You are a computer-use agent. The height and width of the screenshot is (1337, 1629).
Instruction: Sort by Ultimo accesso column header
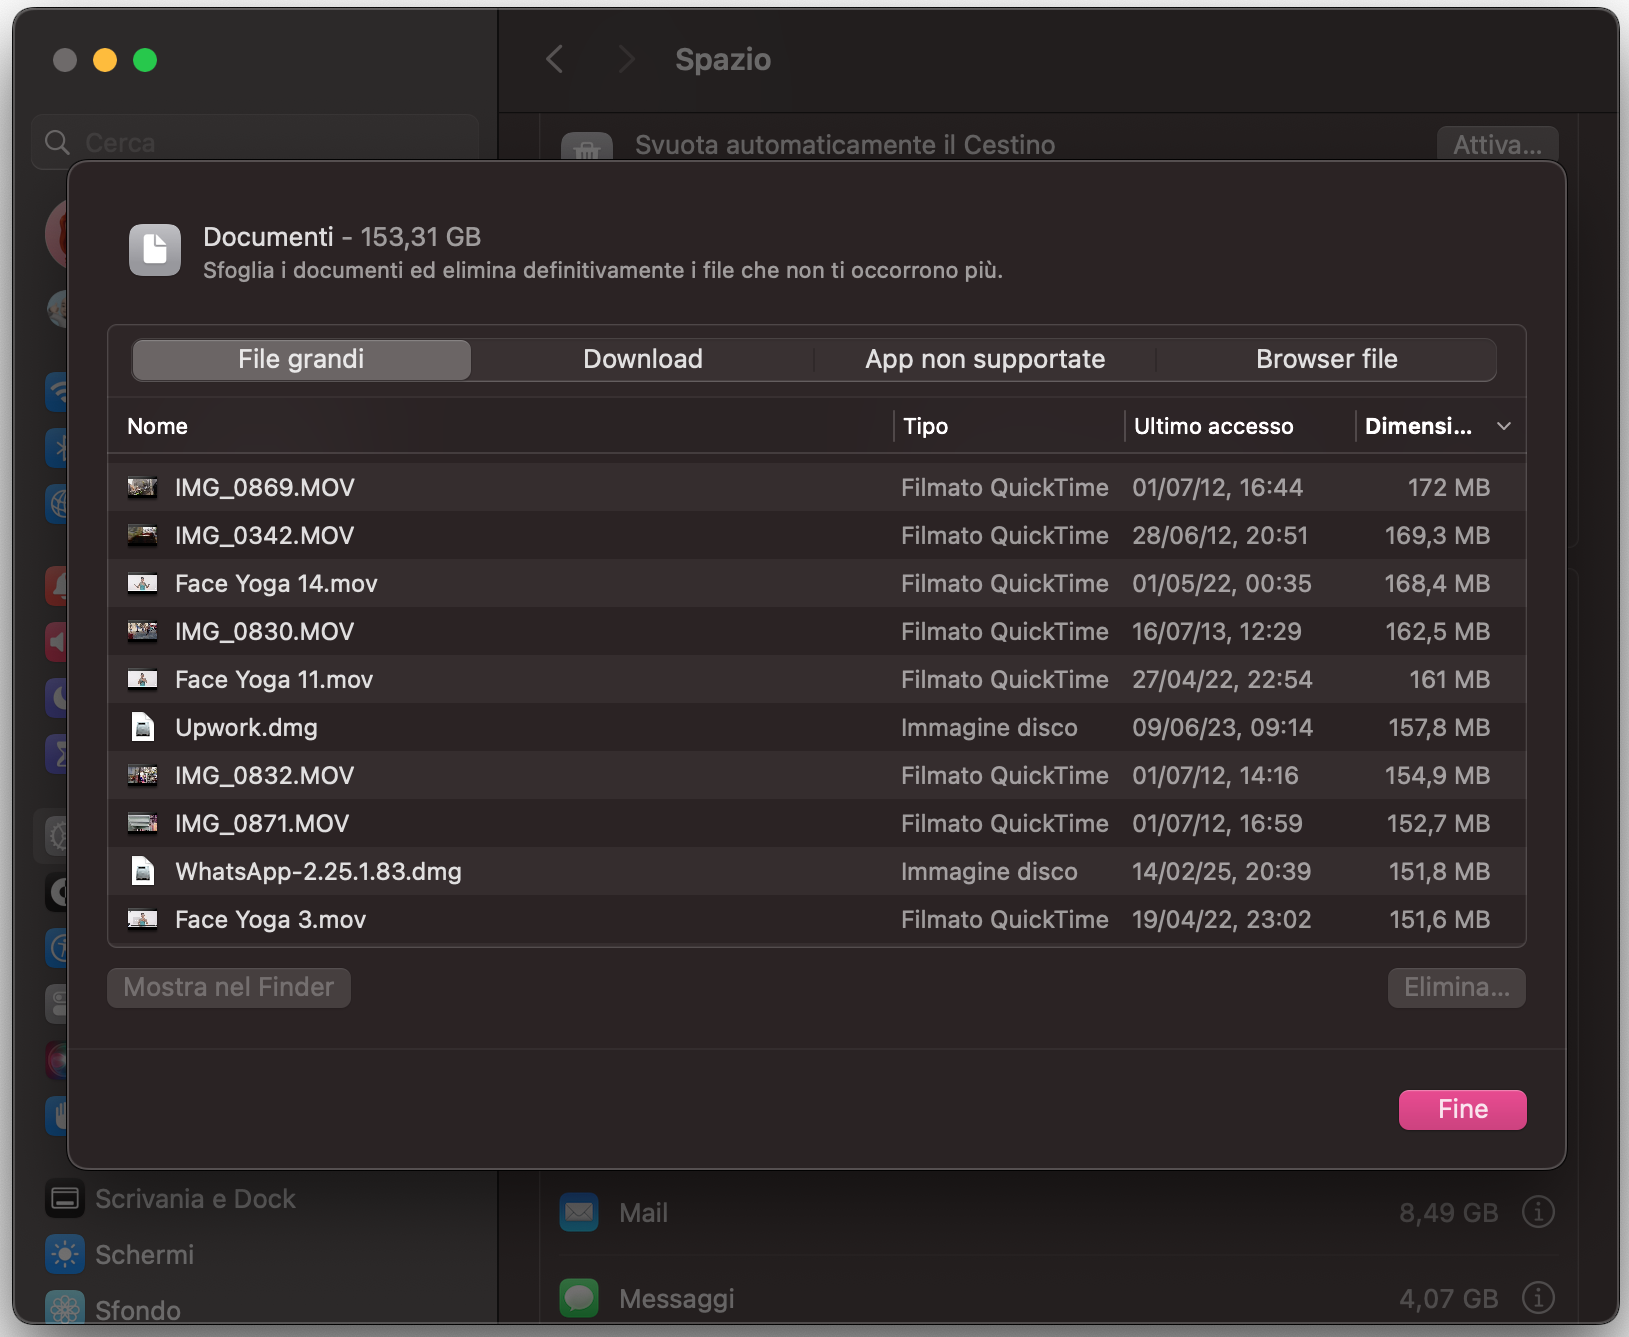pyautogui.click(x=1213, y=426)
